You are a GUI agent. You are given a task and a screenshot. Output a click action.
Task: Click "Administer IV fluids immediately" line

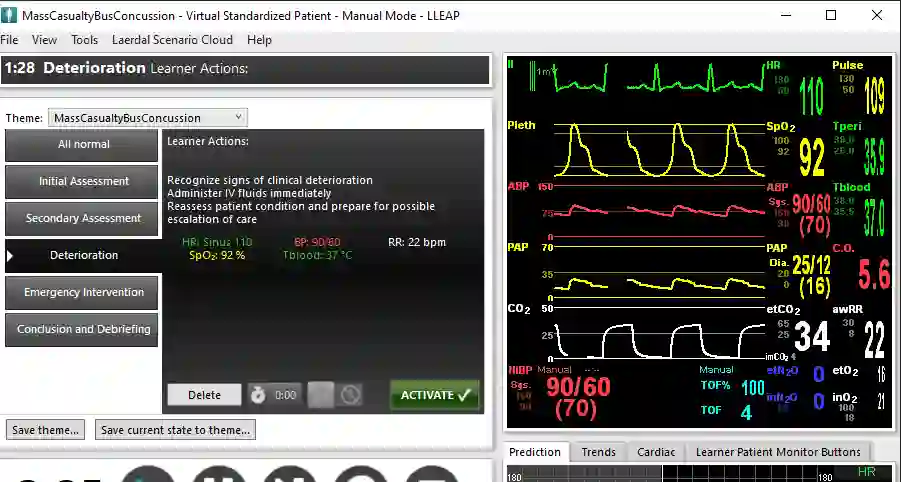(249, 193)
